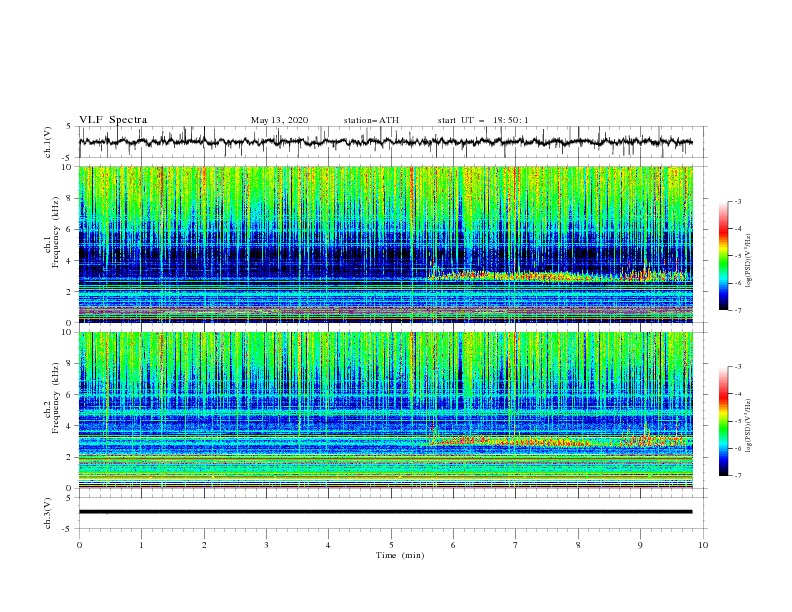Click time axis tick label '7'
Screen dimensions: 792x612
pos(516,545)
